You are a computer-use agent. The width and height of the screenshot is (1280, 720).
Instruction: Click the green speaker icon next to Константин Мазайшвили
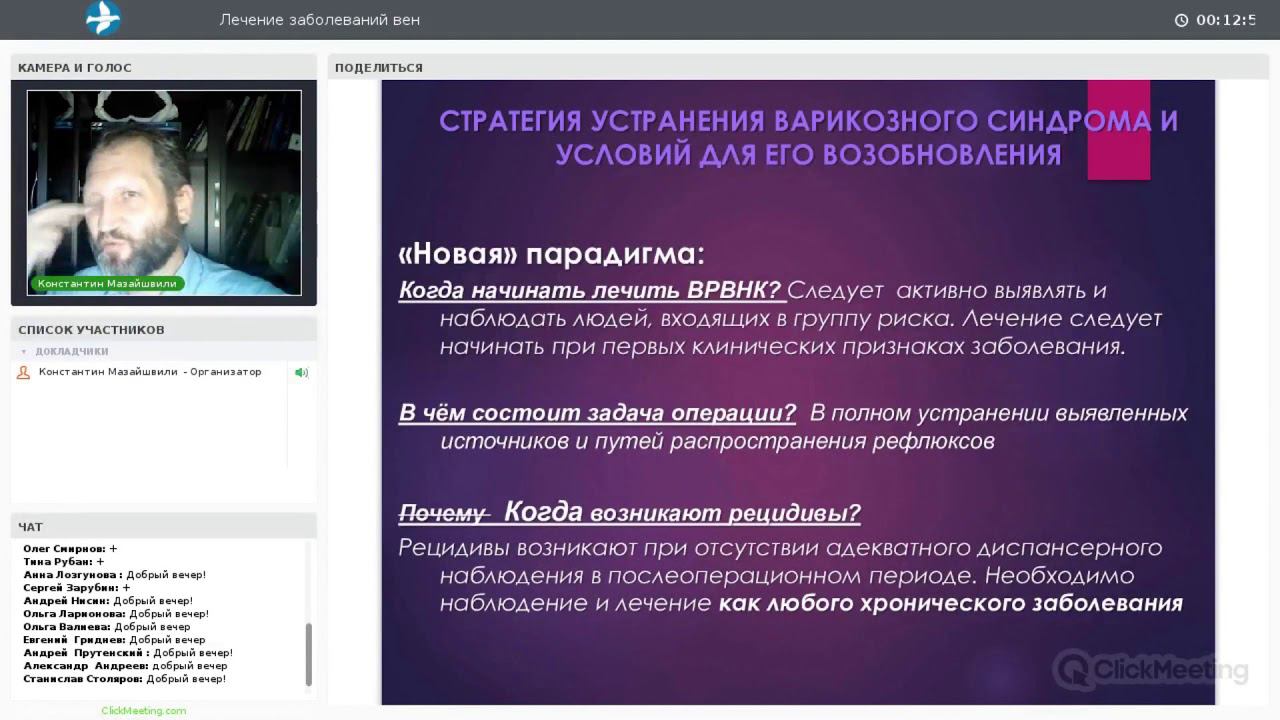coord(301,372)
